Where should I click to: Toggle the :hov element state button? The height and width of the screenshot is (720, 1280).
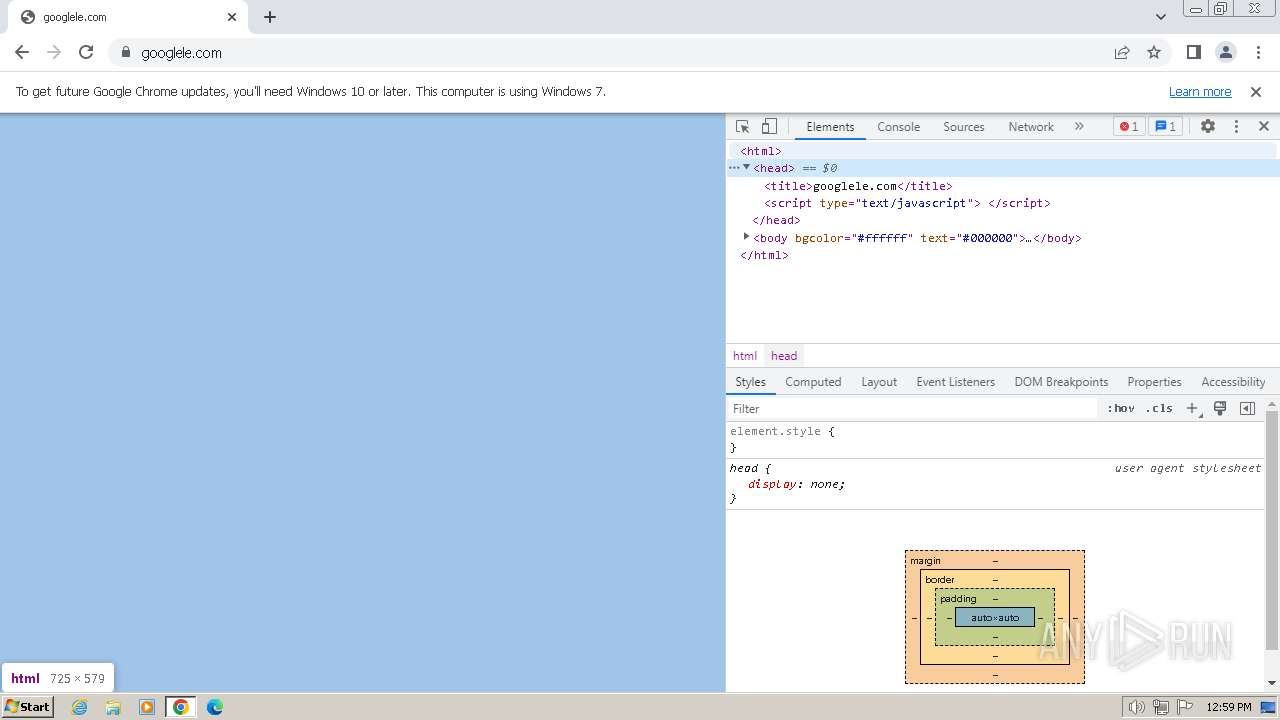coord(1120,408)
